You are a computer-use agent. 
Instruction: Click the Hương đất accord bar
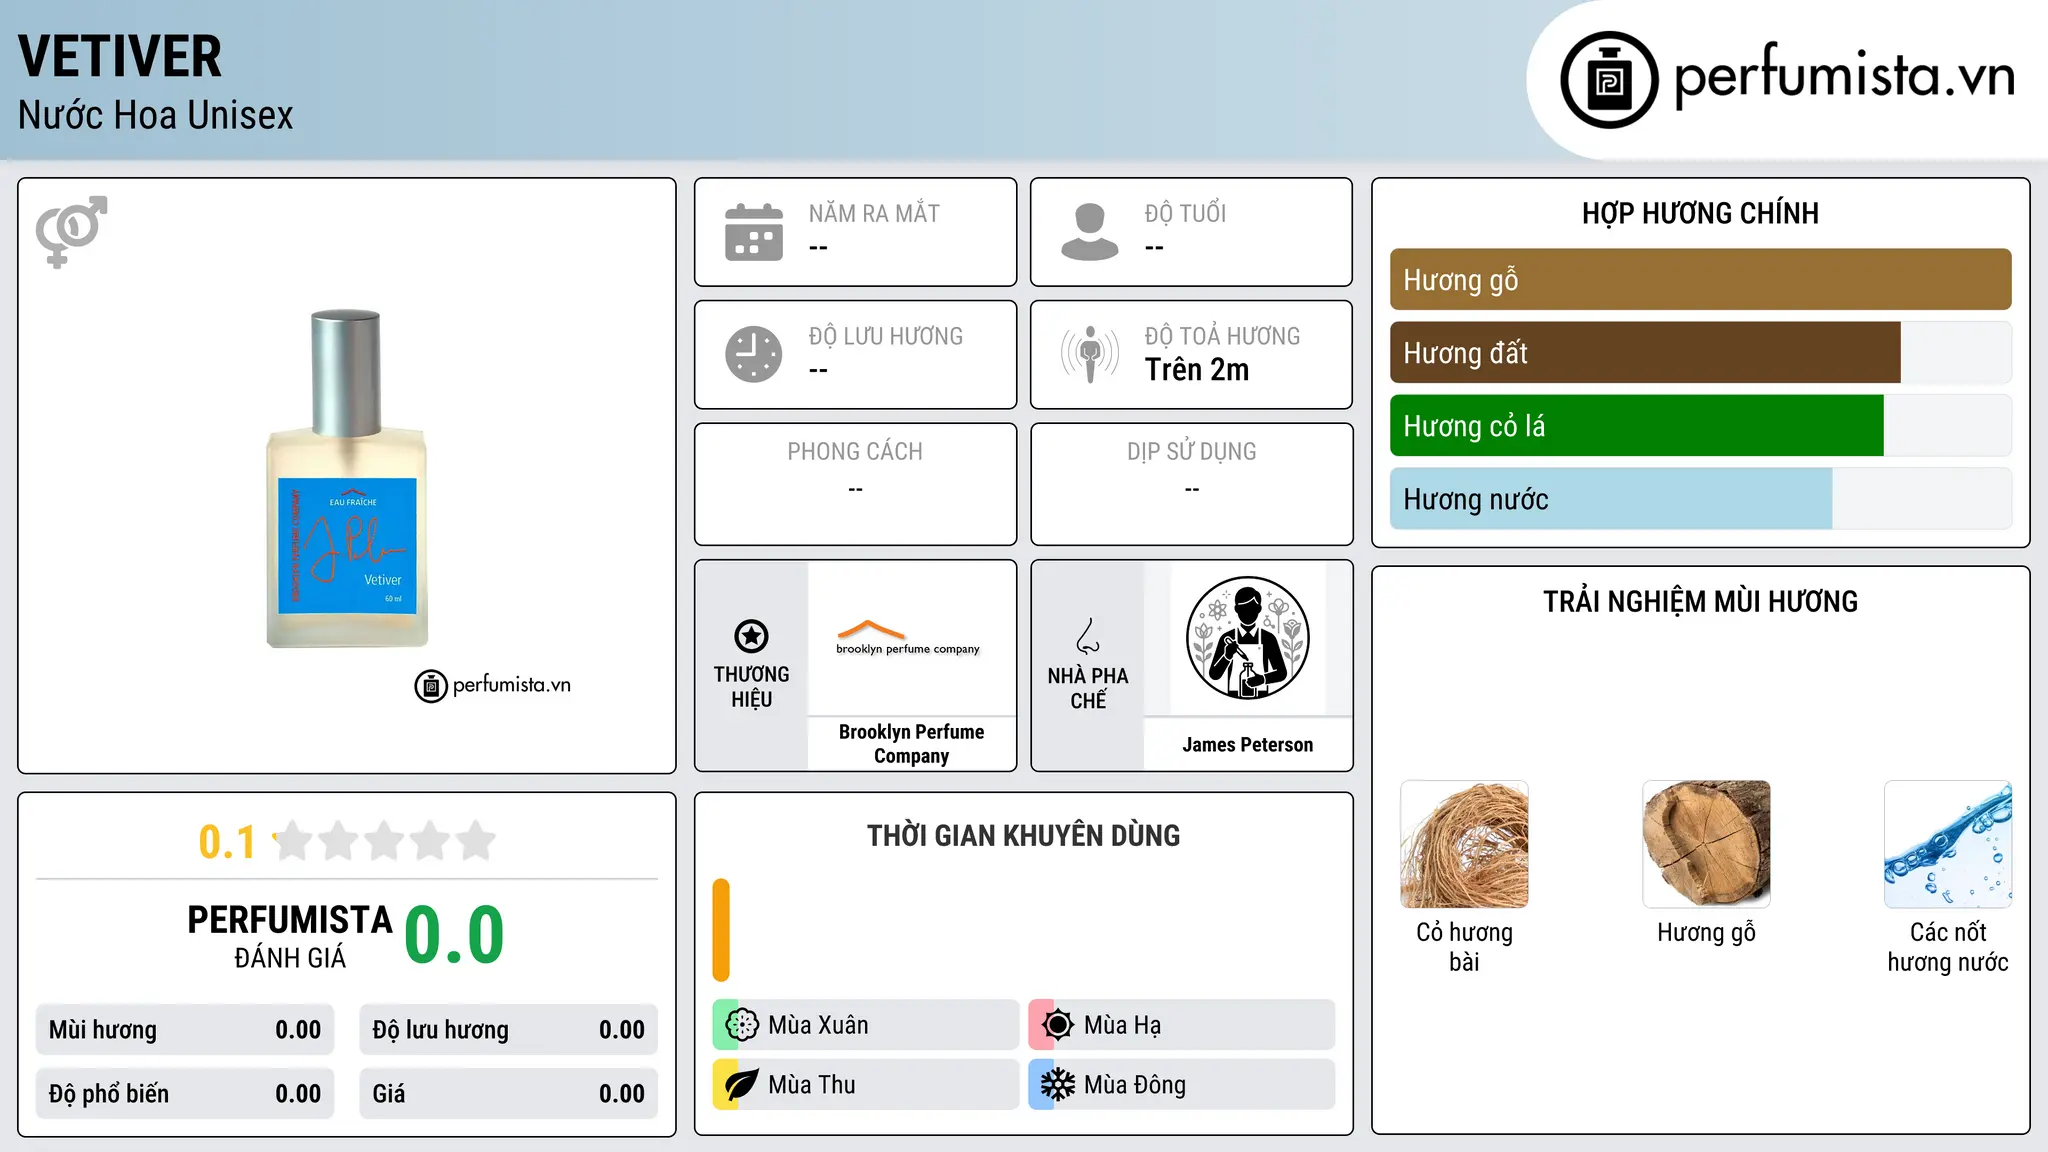click(1700, 353)
